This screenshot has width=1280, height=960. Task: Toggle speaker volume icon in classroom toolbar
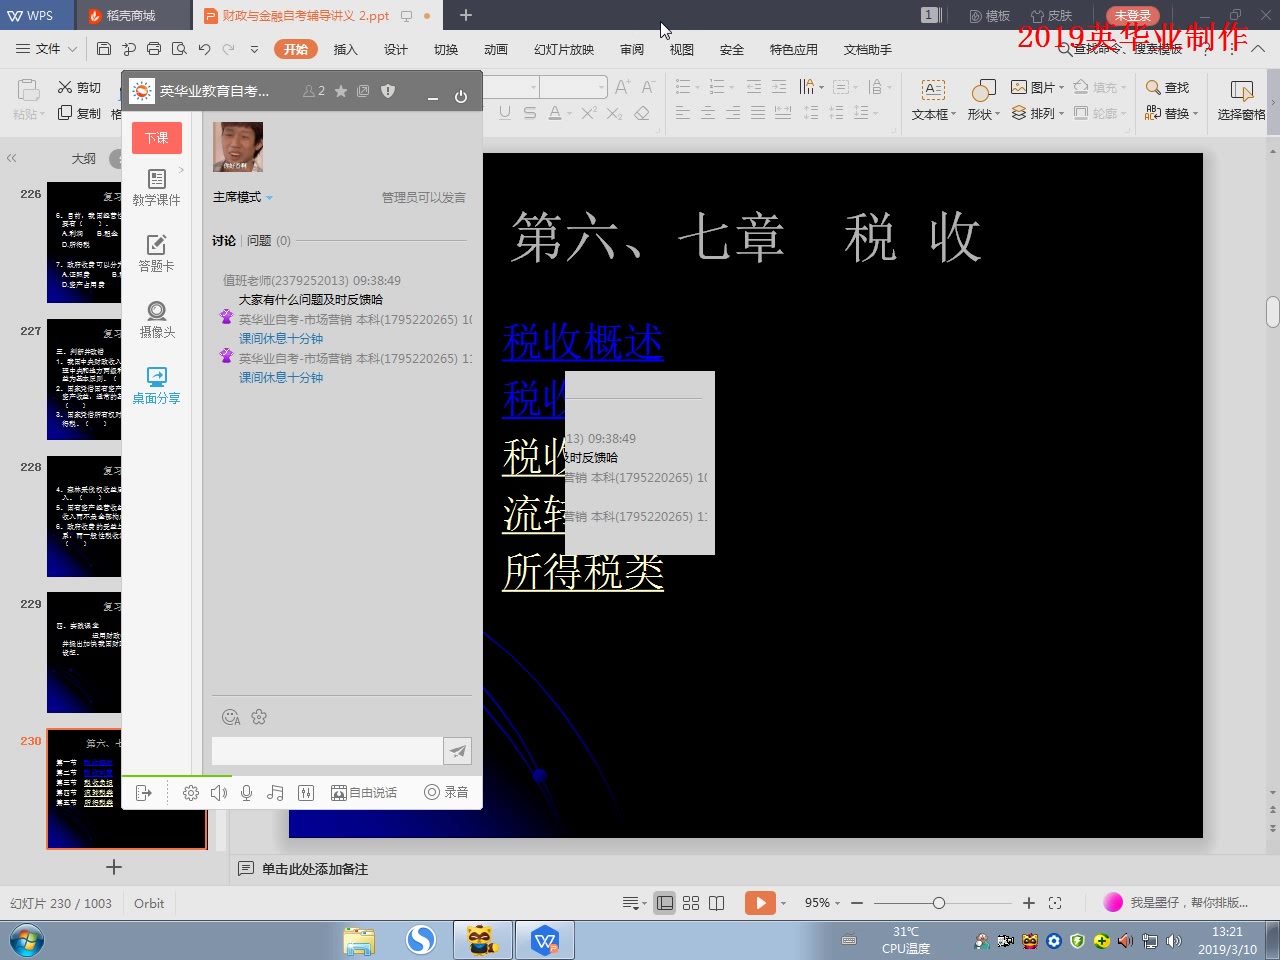[x=219, y=793]
